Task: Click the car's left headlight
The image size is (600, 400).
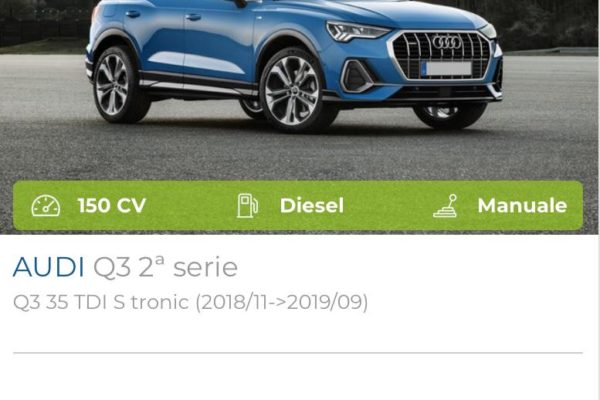Action: pyautogui.click(x=357, y=31)
